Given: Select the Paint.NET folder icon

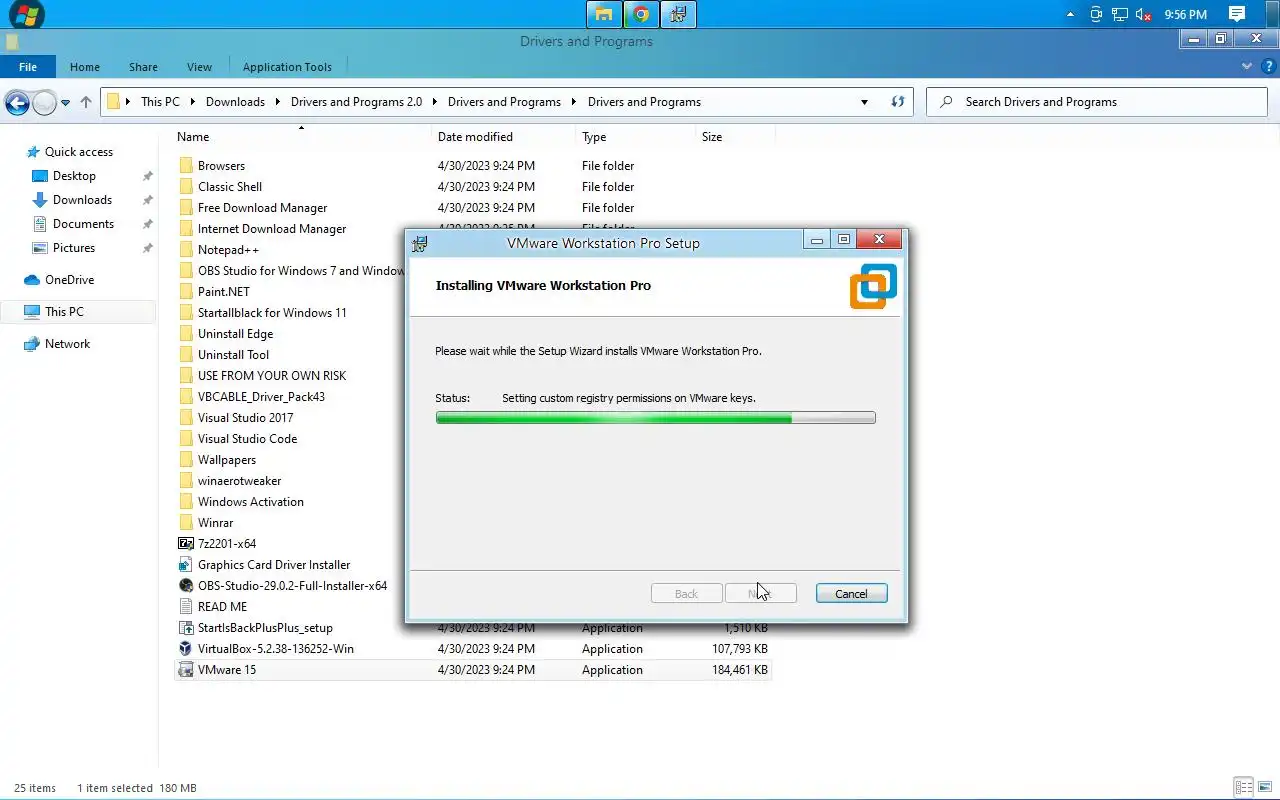Looking at the screenshot, I should tap(186, 292).
